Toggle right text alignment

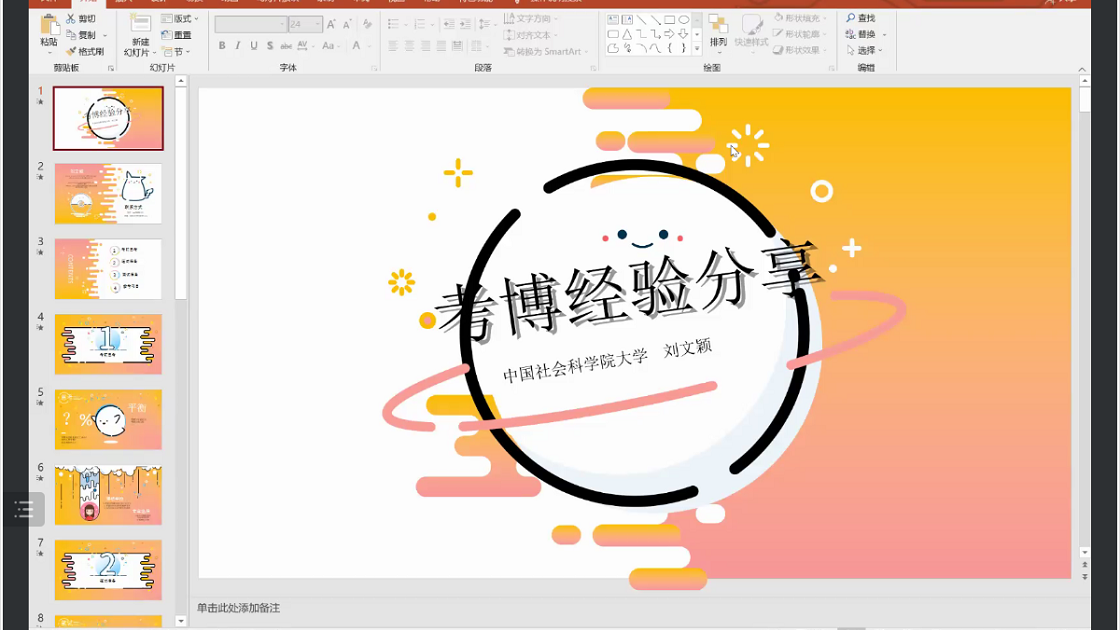click(x=425, y=46)
